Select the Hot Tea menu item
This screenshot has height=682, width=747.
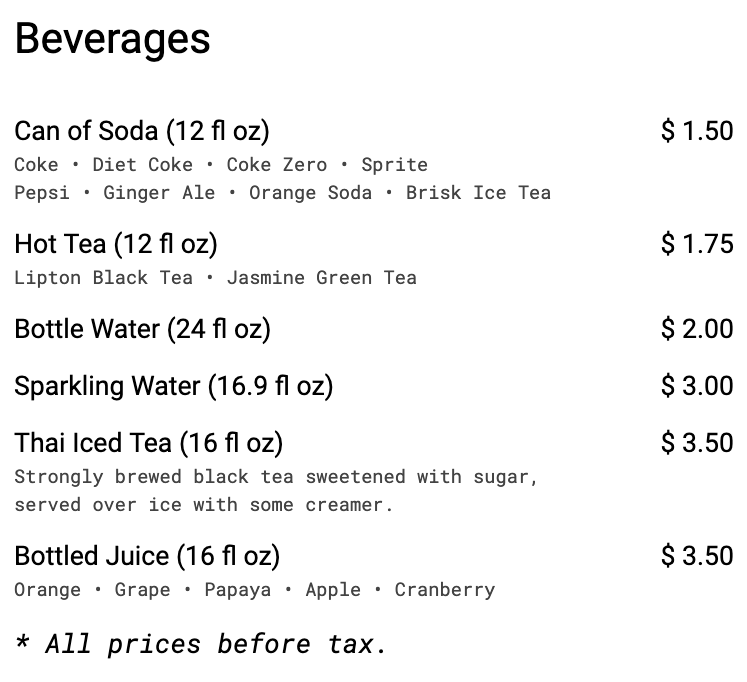coord(116,244)
